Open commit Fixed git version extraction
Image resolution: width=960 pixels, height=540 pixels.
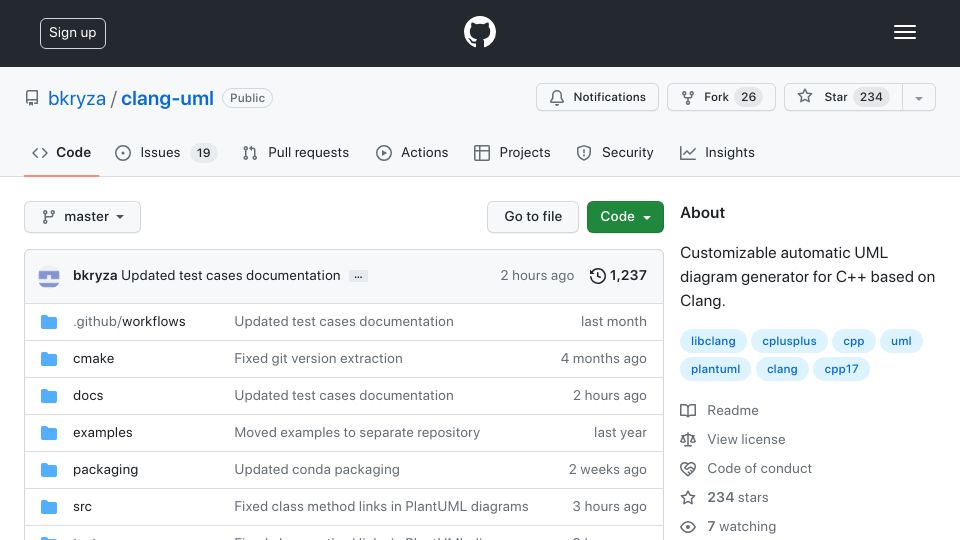pyautogui.click(x=318, y=358)
